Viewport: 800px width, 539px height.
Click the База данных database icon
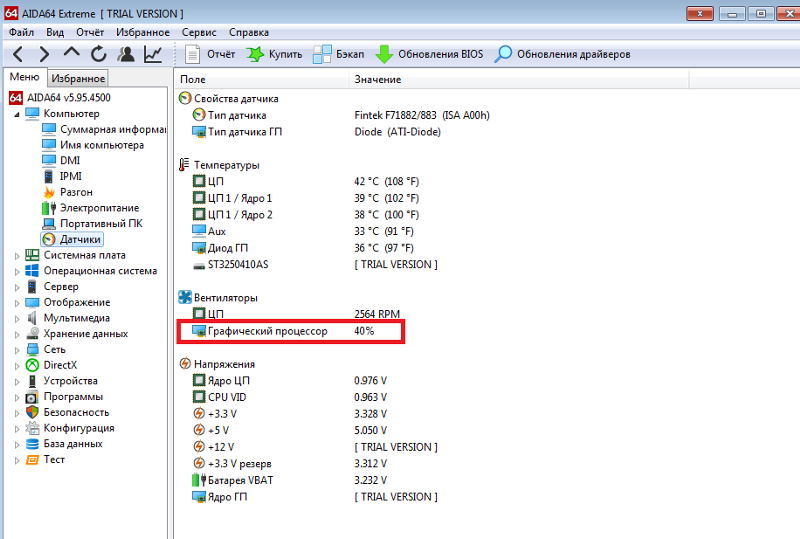[32, 444]
